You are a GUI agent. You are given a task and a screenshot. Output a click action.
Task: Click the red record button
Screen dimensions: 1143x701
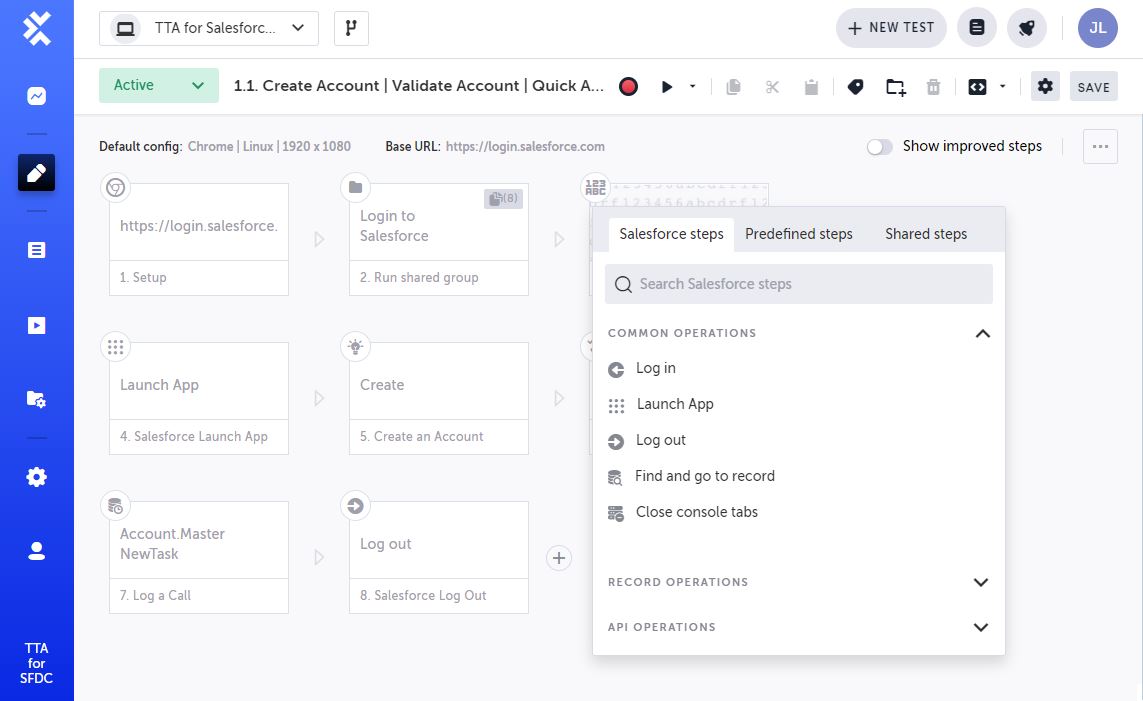point(628,87)
